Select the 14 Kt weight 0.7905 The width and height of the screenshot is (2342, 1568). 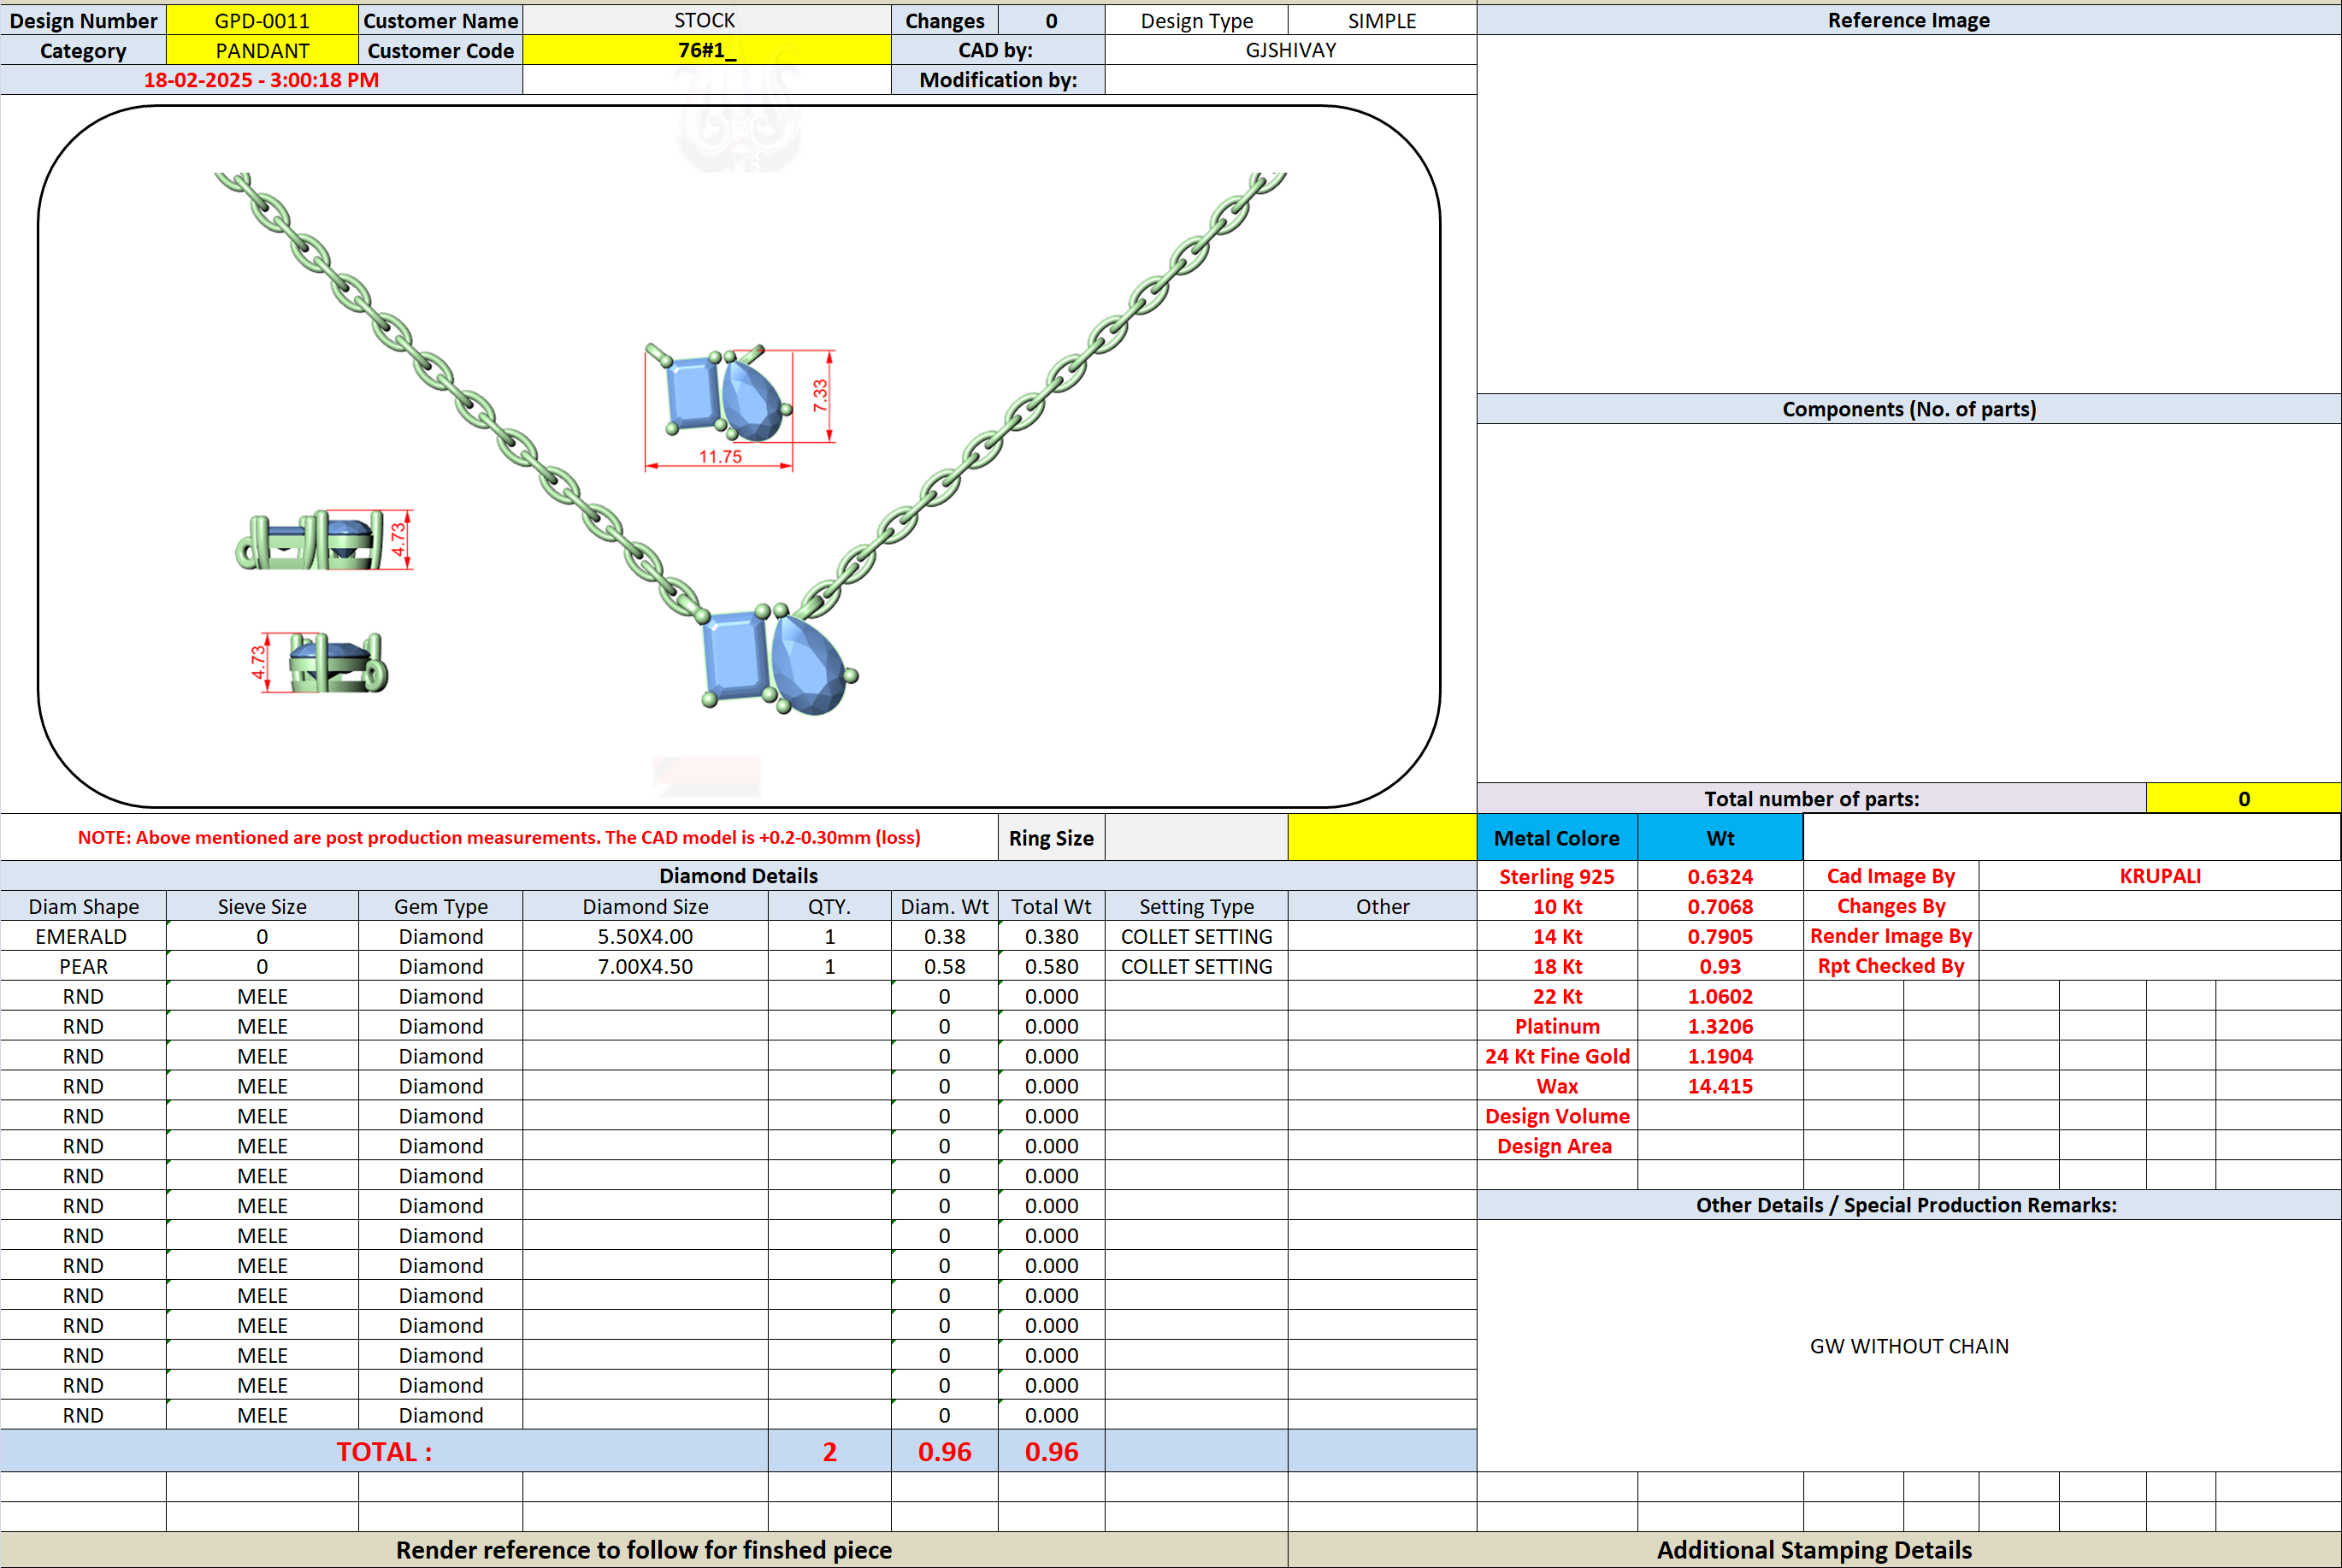tap(1720, 937)
